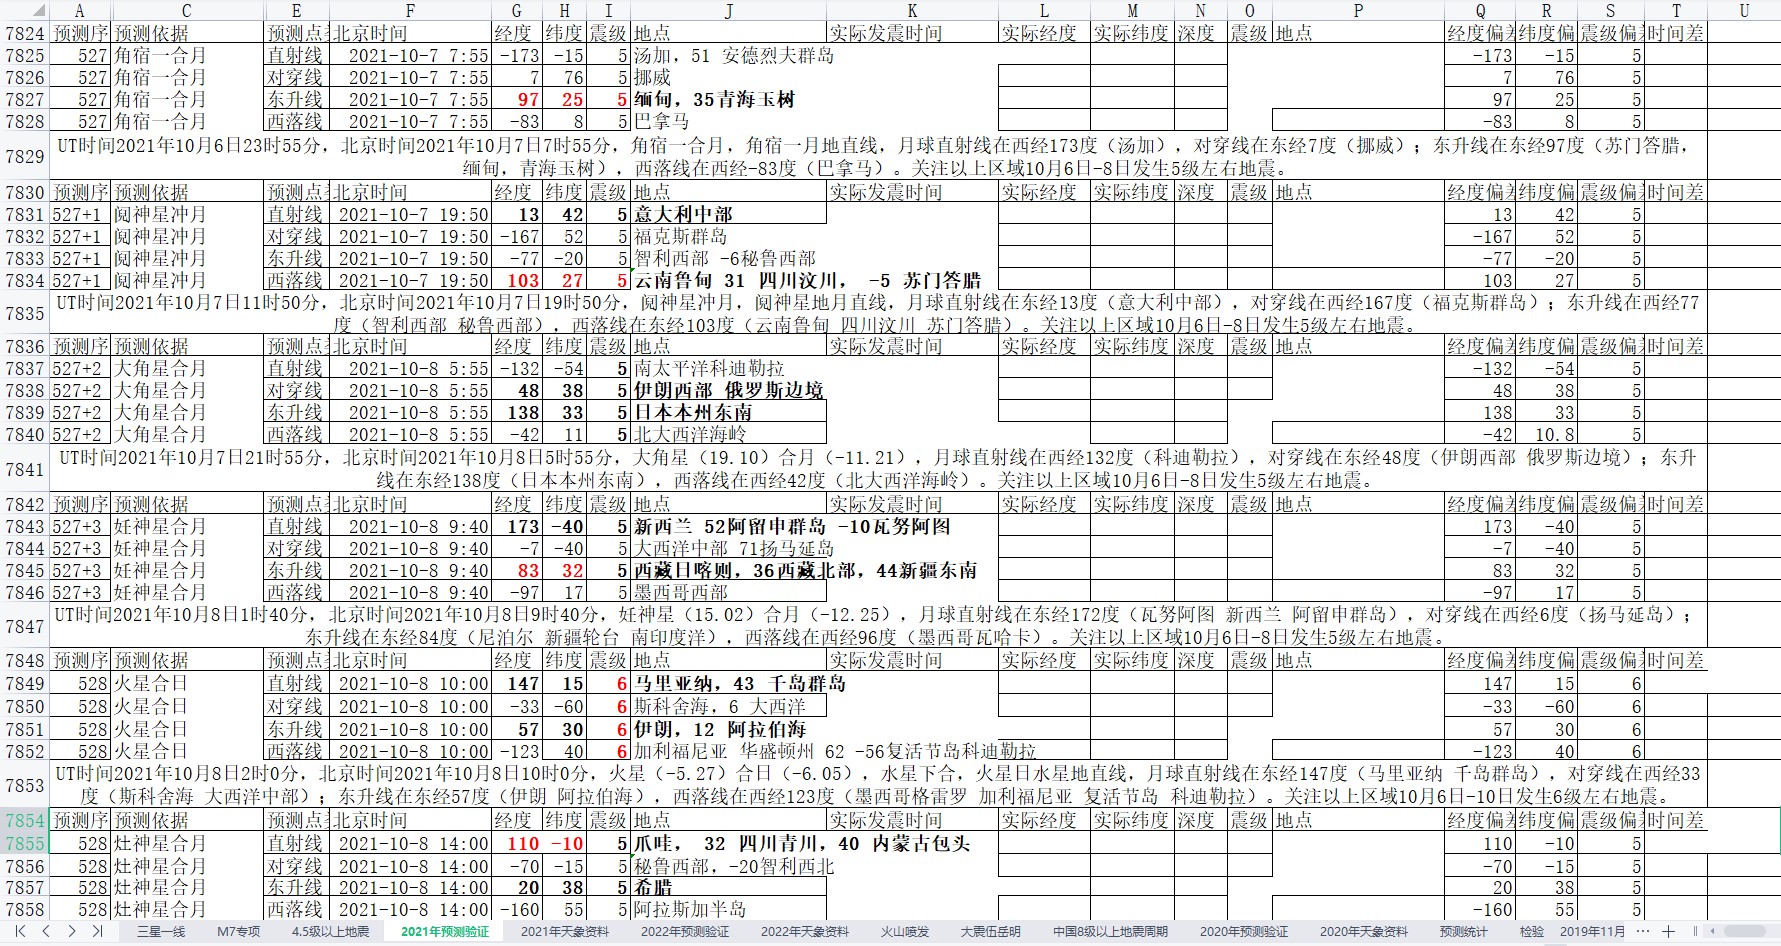Select row 7858 header
The image size is (1781, 946).
(x=25, y=909)
